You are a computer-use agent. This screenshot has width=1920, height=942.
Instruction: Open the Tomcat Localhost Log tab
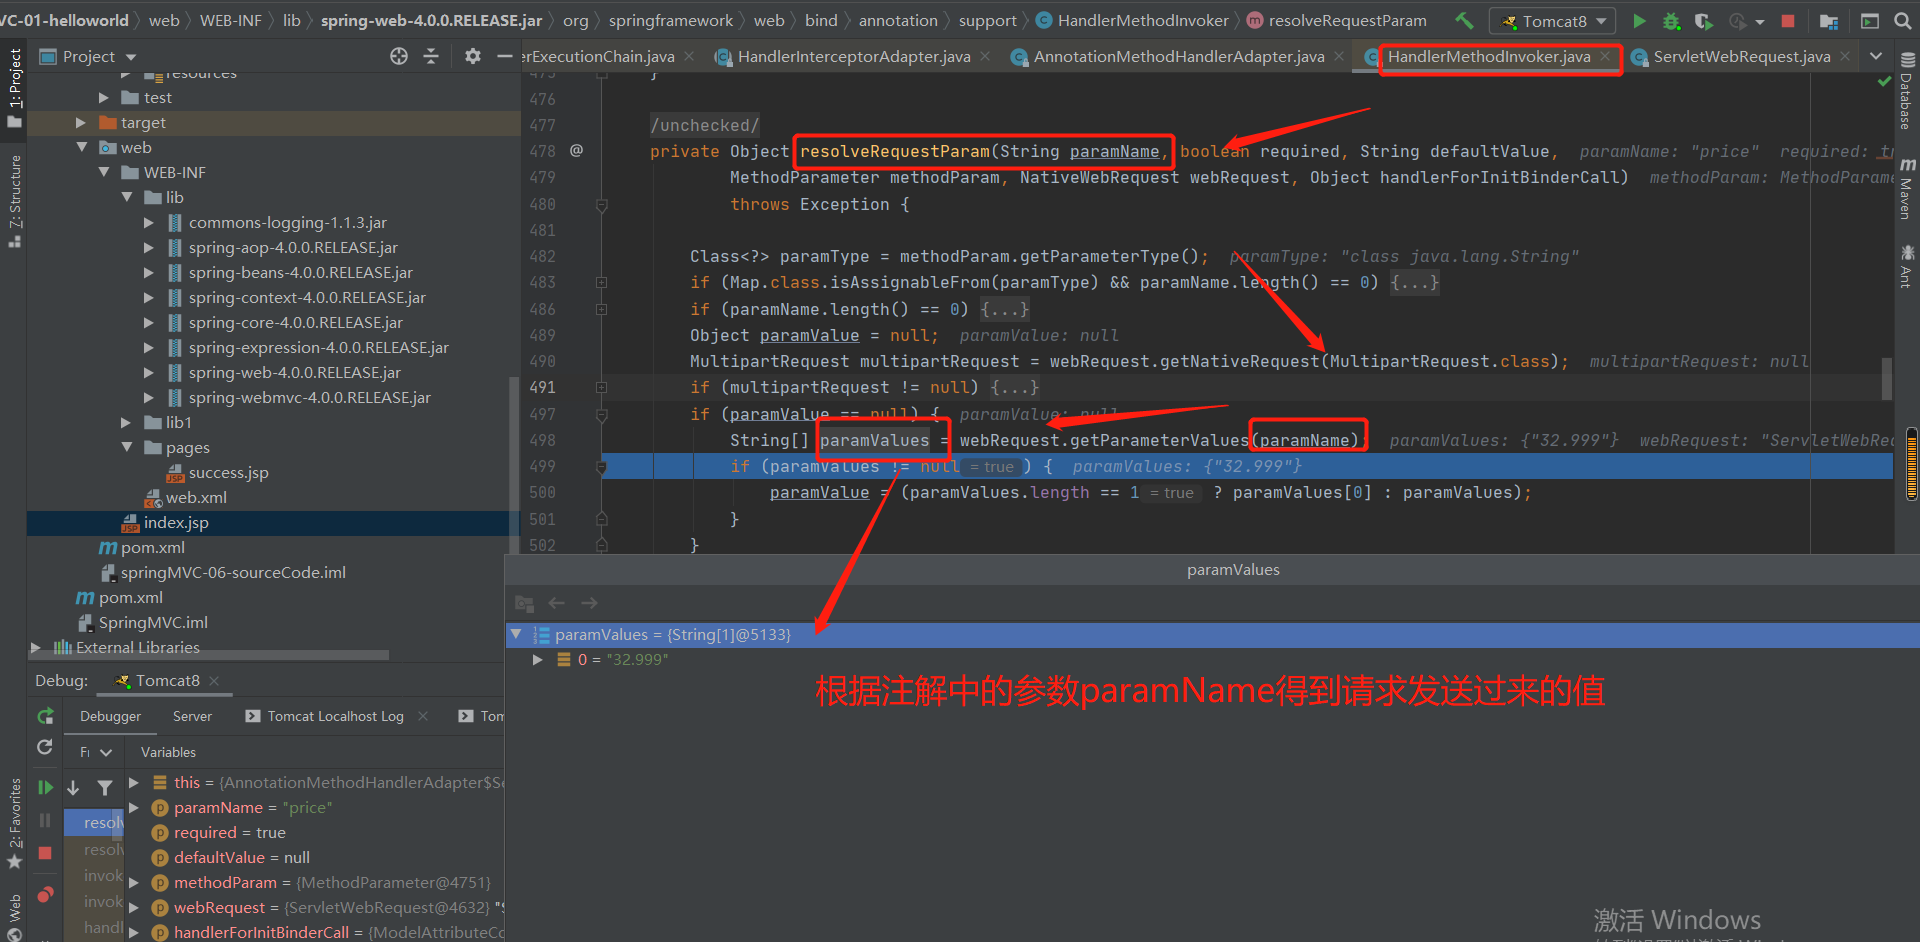point(336,716)
